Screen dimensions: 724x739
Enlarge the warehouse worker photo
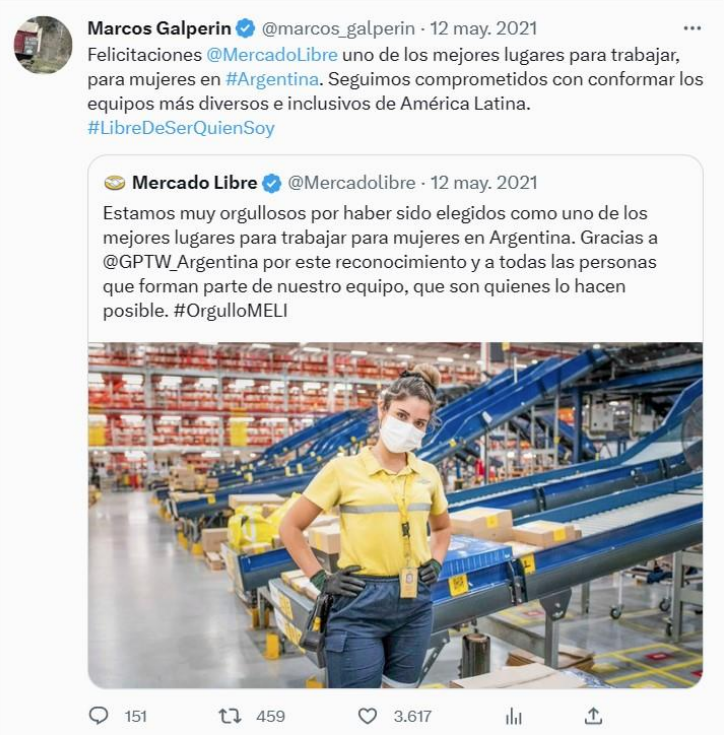tap(395, 515)
